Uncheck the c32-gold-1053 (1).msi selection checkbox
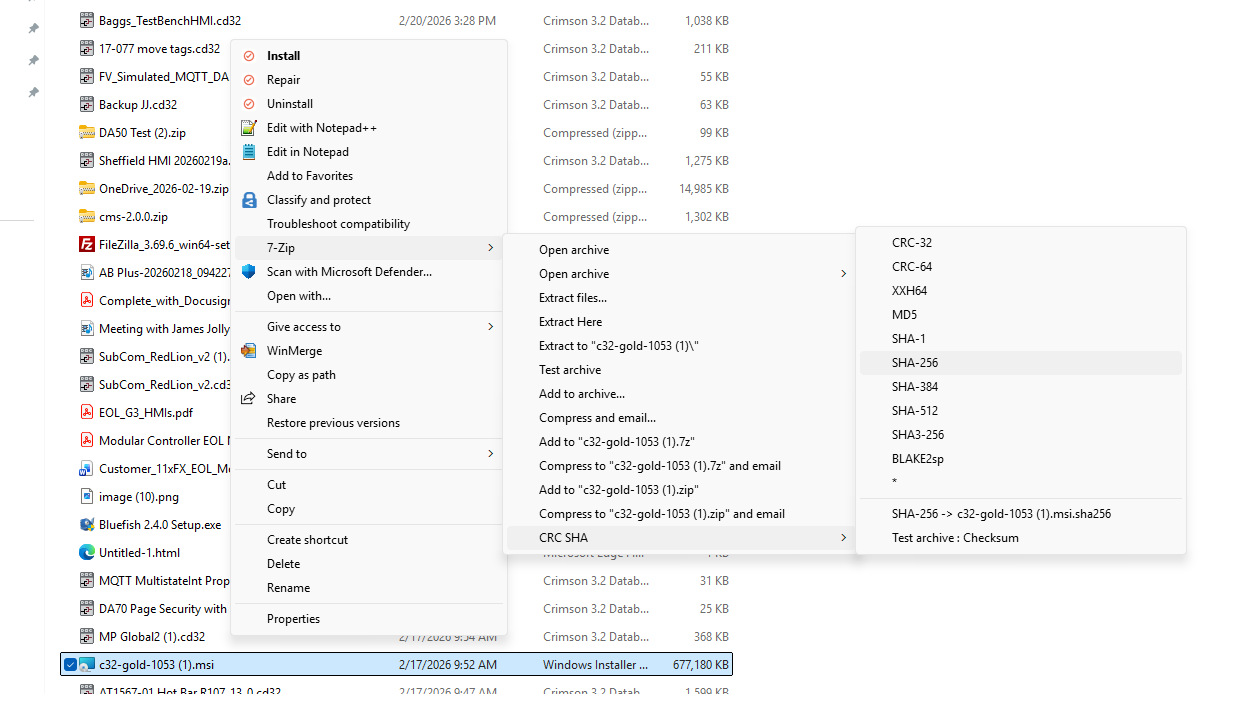 pyautogui.click(x=70, y=665)
